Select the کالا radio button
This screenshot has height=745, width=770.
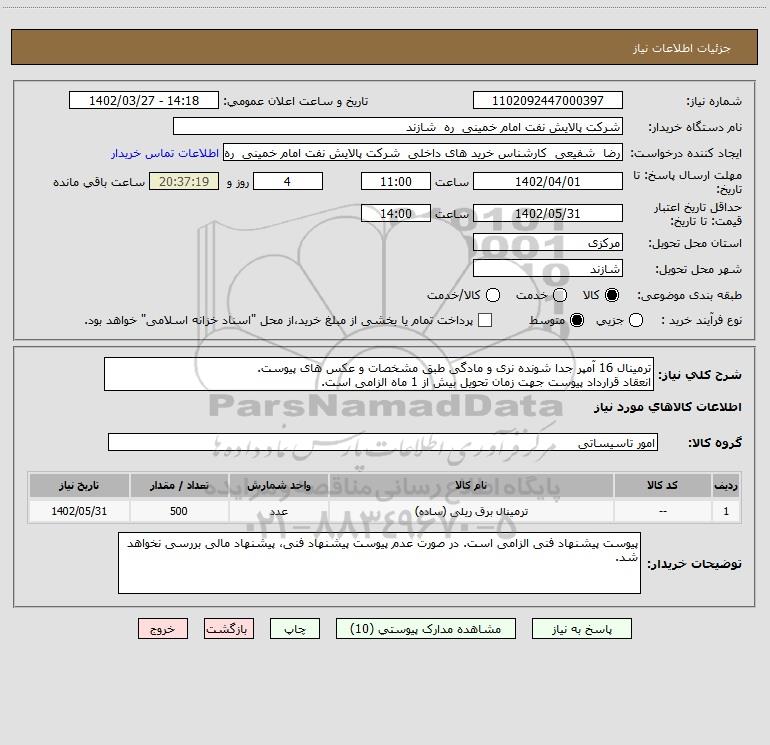point(612,295)
